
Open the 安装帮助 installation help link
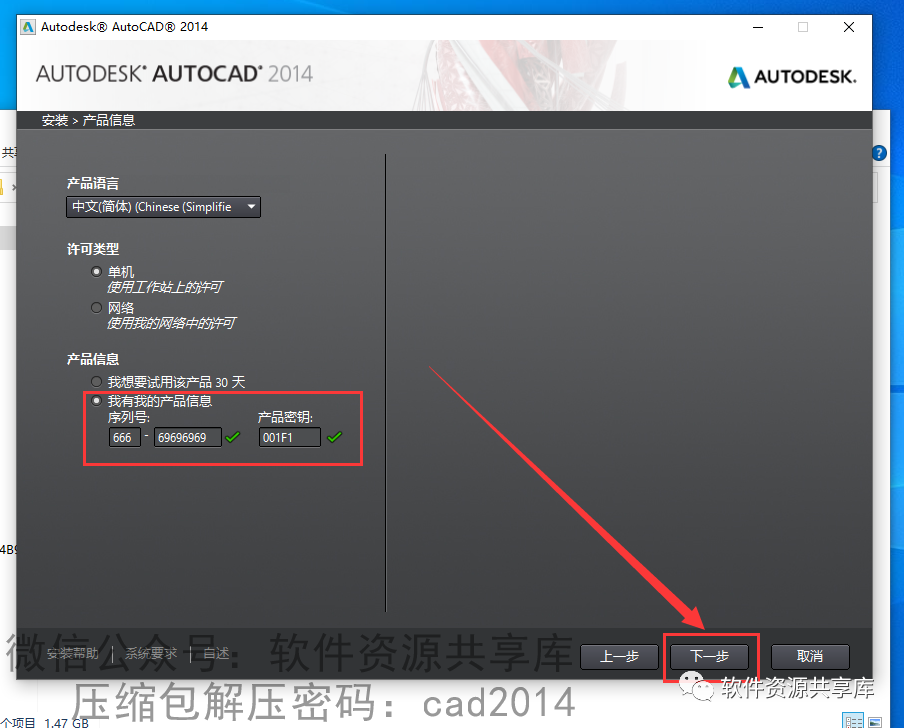point(73,654)
